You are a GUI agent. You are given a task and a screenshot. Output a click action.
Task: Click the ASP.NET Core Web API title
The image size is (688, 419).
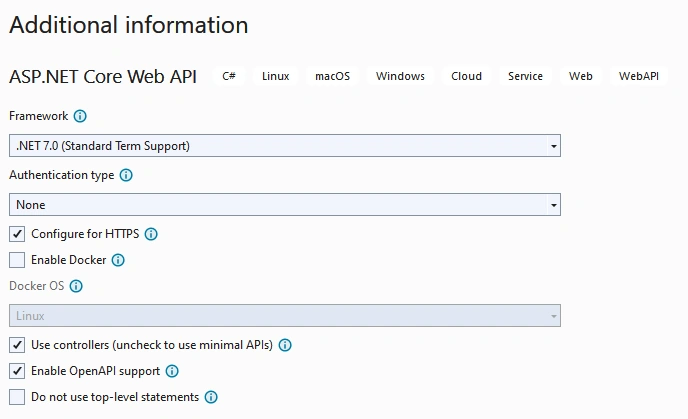point(103,77)
